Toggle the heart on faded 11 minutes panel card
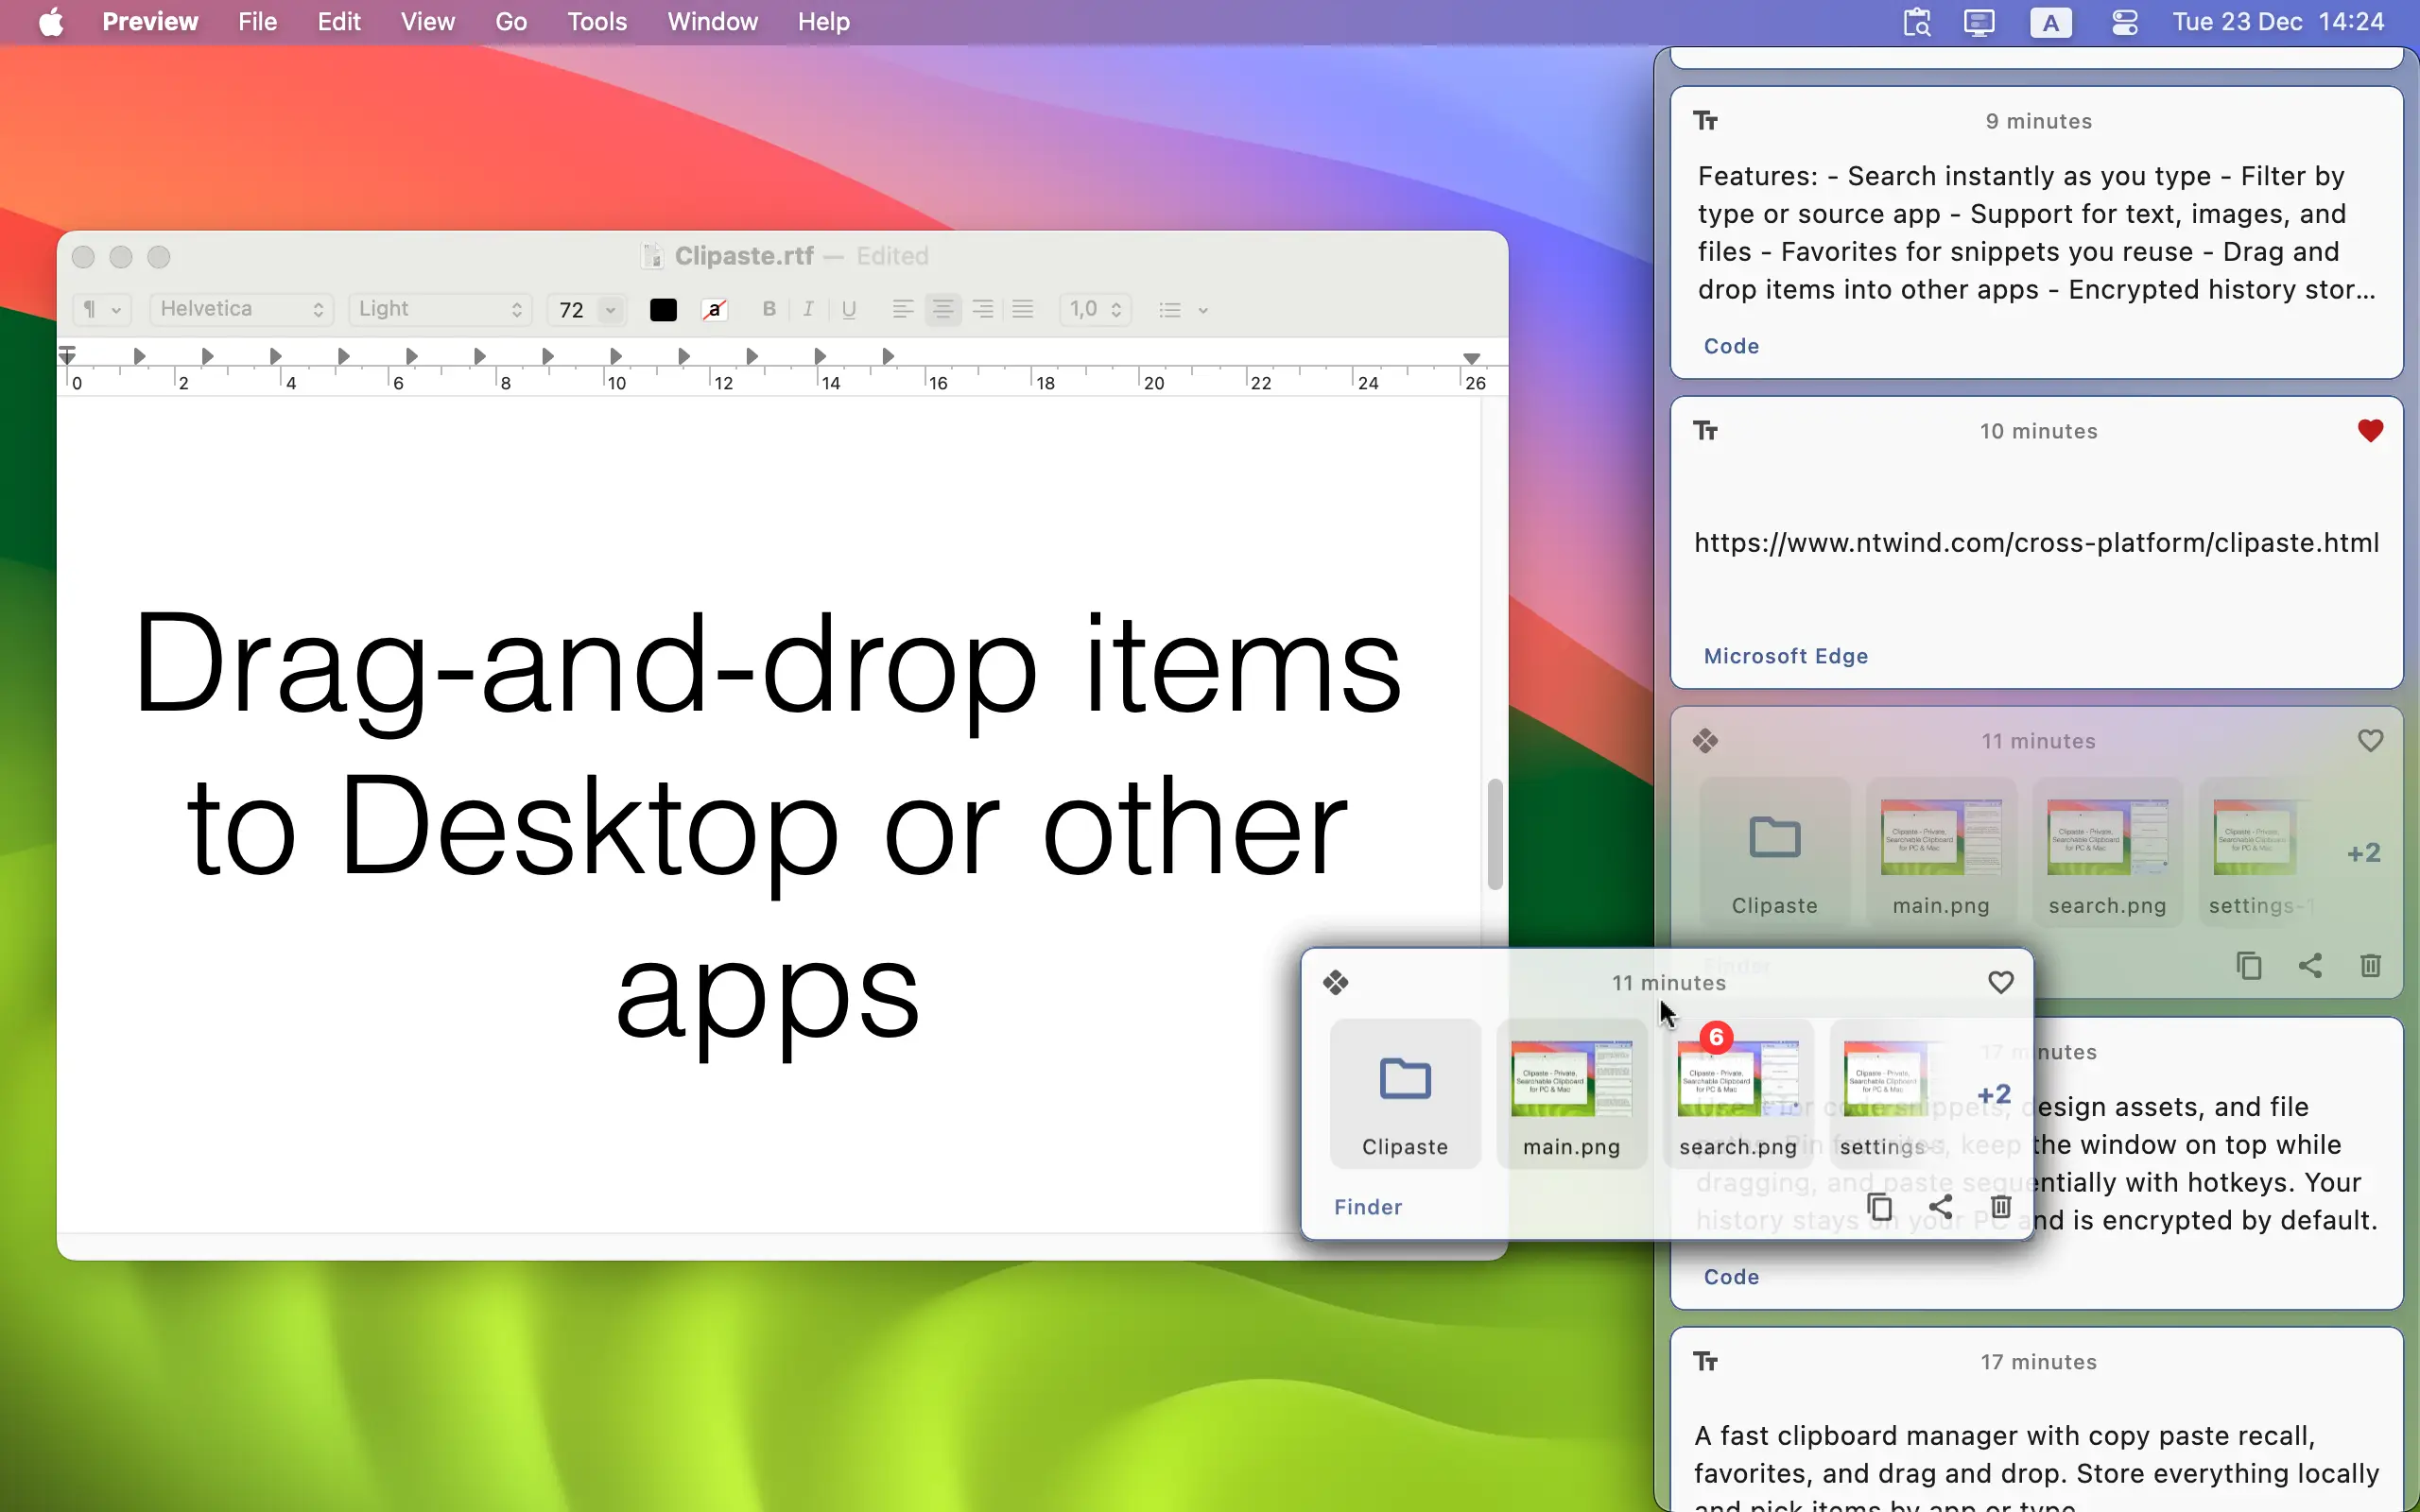Viewport: 2420px width, 1512px height. (2370, 741)
